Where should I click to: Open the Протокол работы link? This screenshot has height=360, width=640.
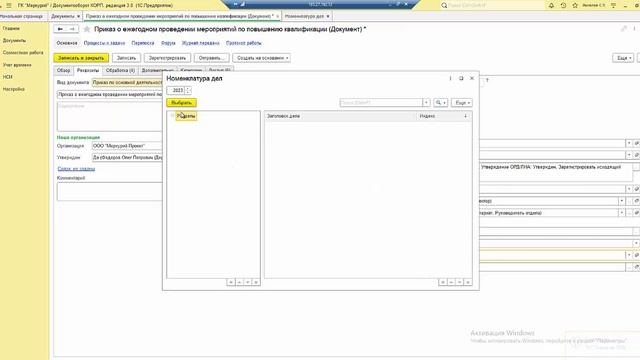pos(244,43)
